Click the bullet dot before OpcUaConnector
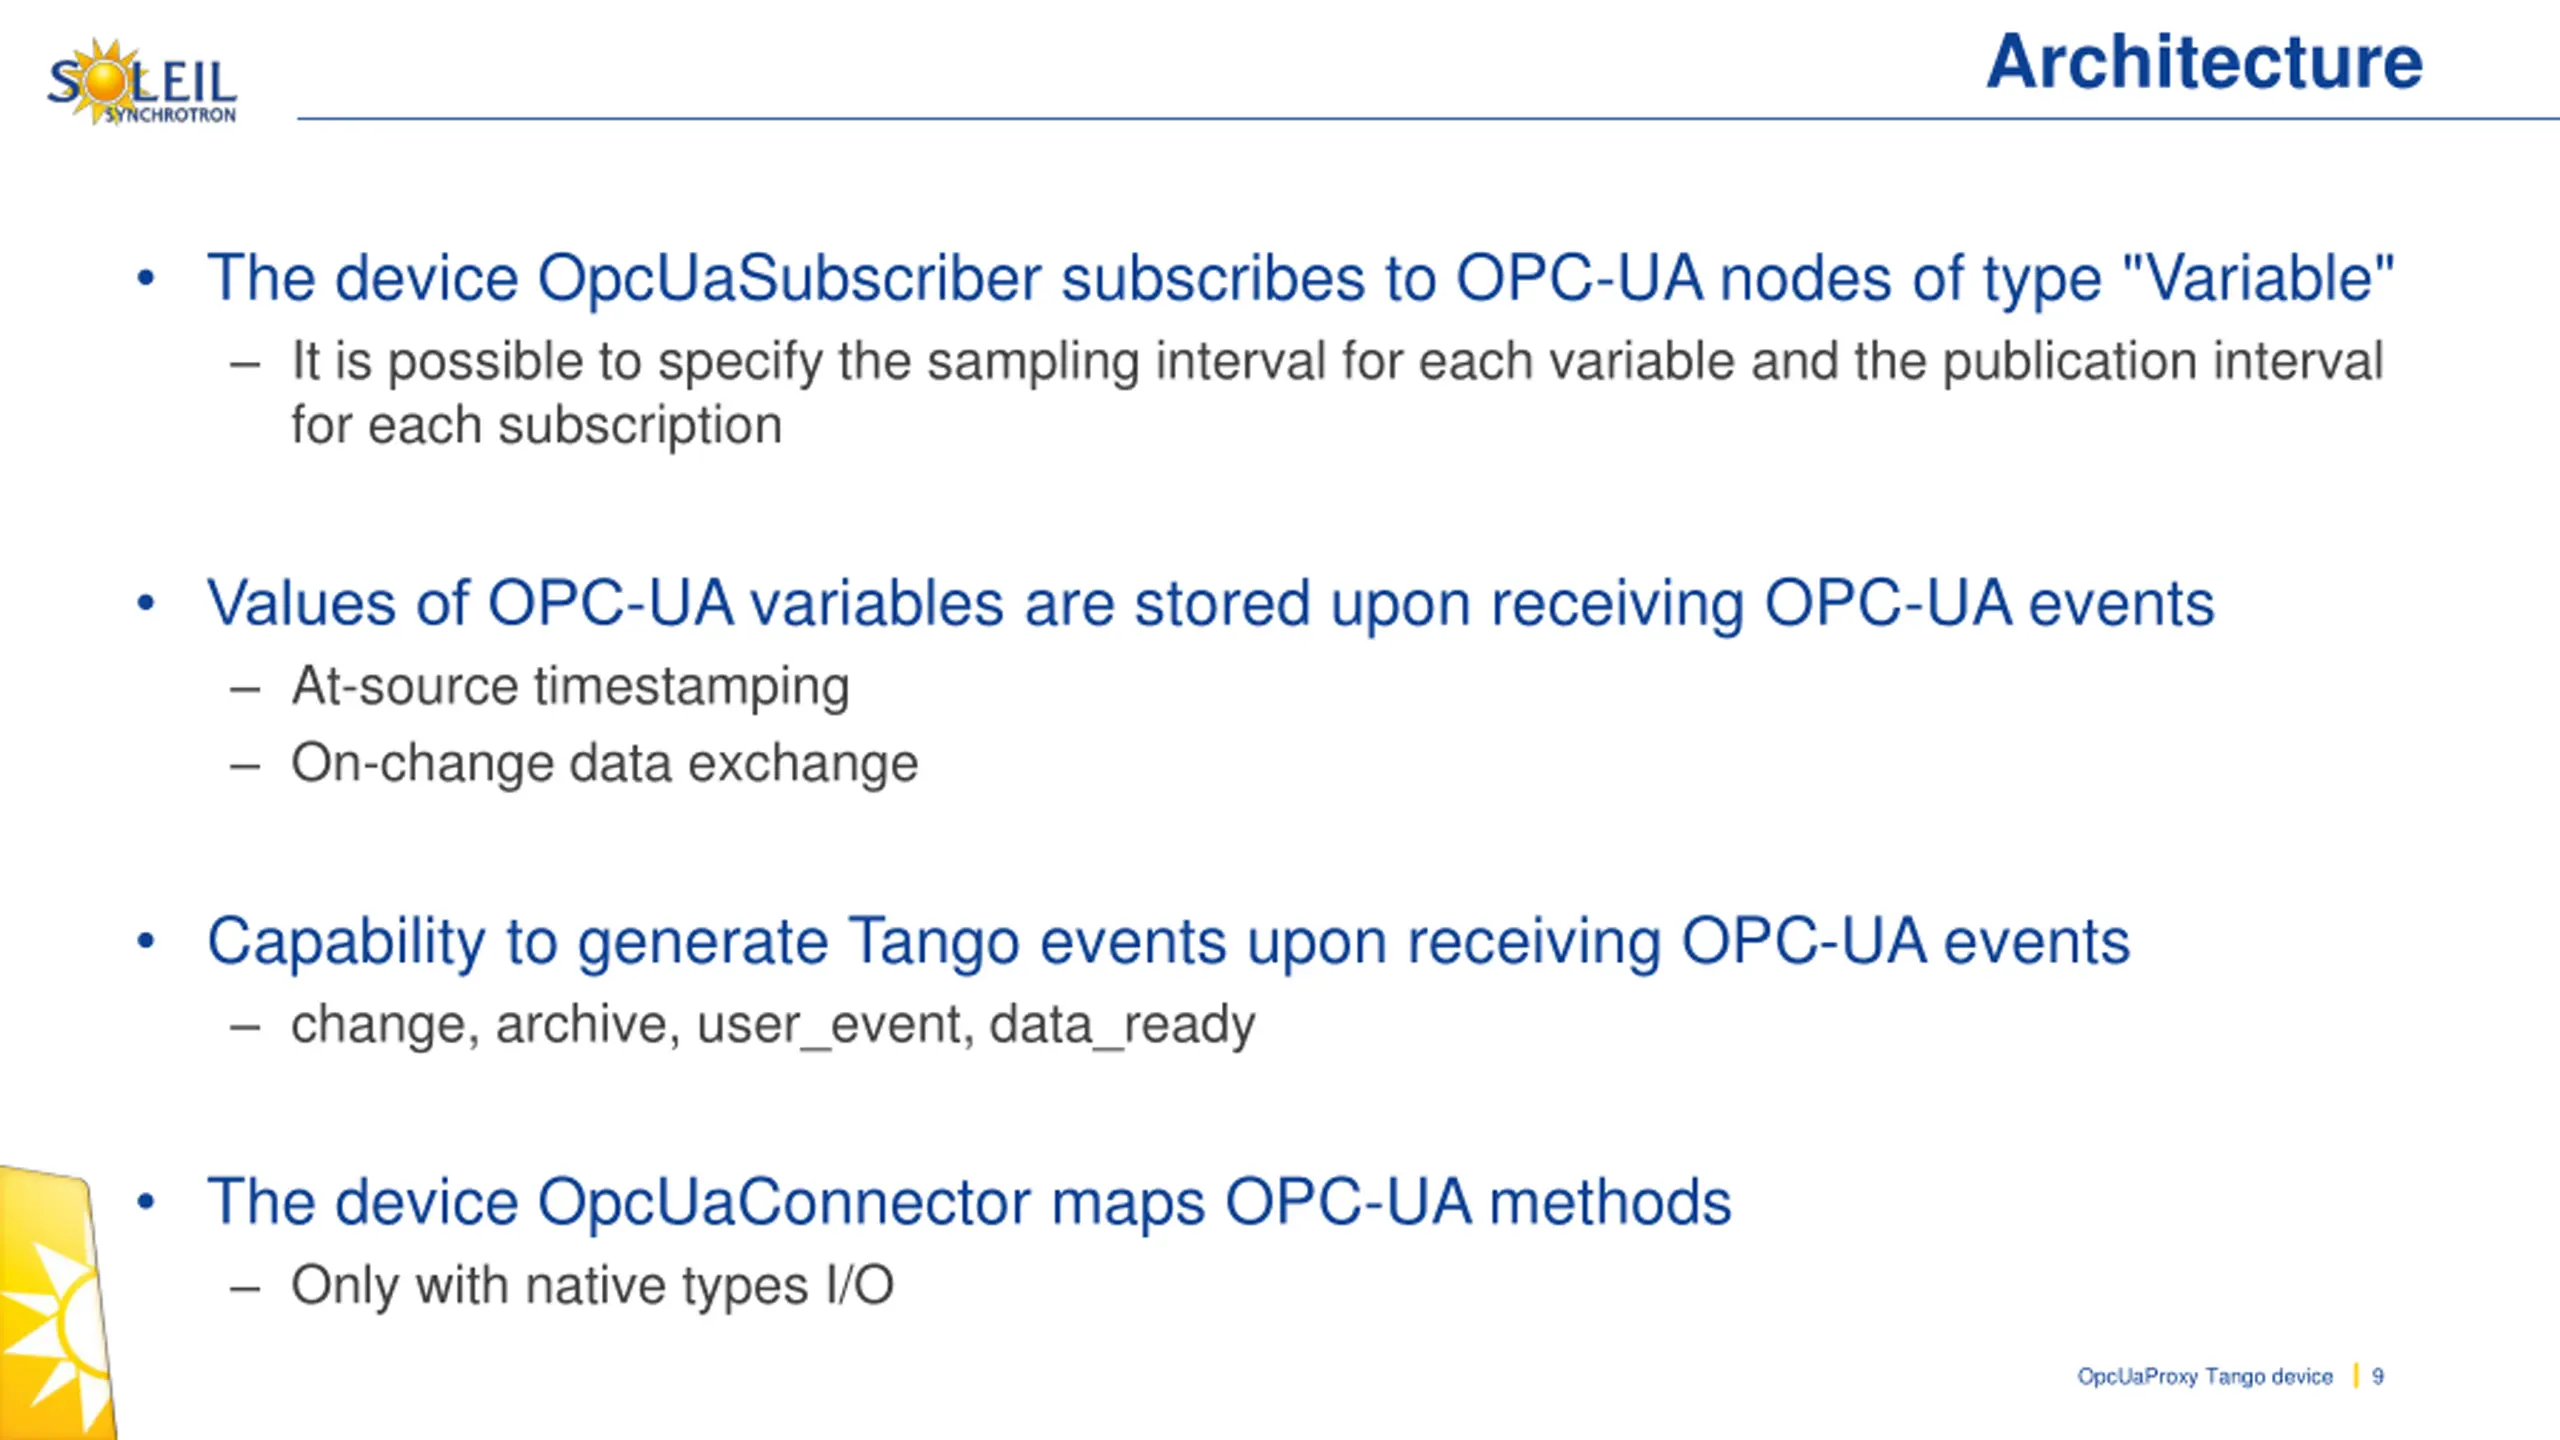Viewport: 2560px width, 1440px height. click(x=146, y=1203)
